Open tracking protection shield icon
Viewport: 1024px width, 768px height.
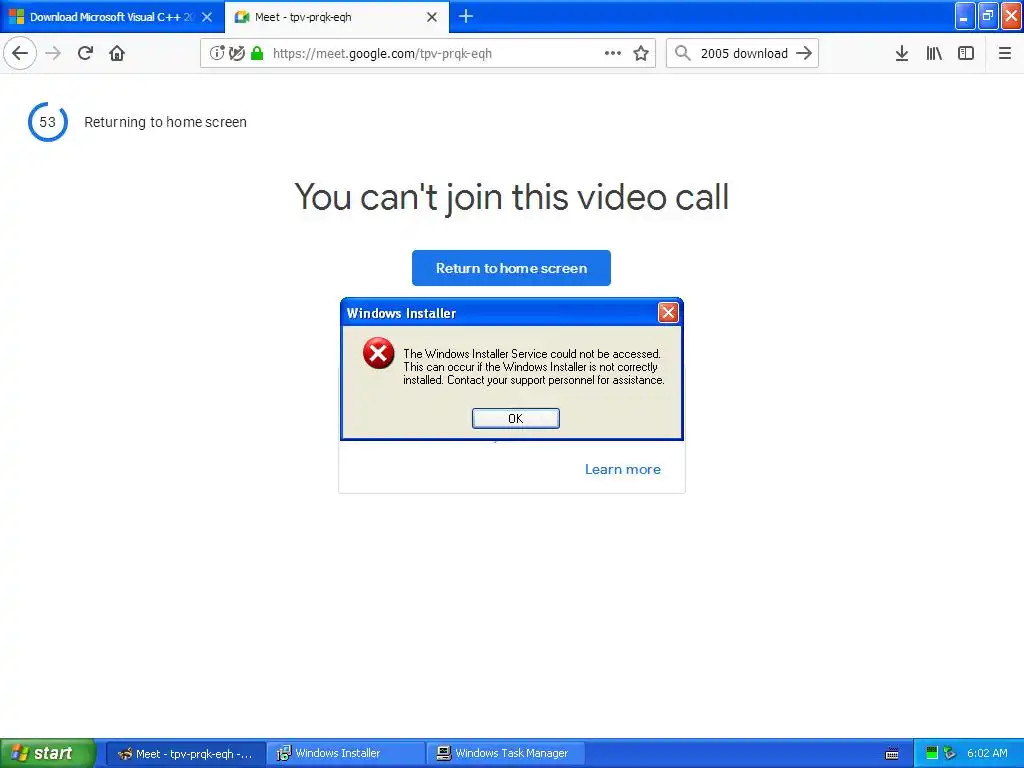coord(237,53)
